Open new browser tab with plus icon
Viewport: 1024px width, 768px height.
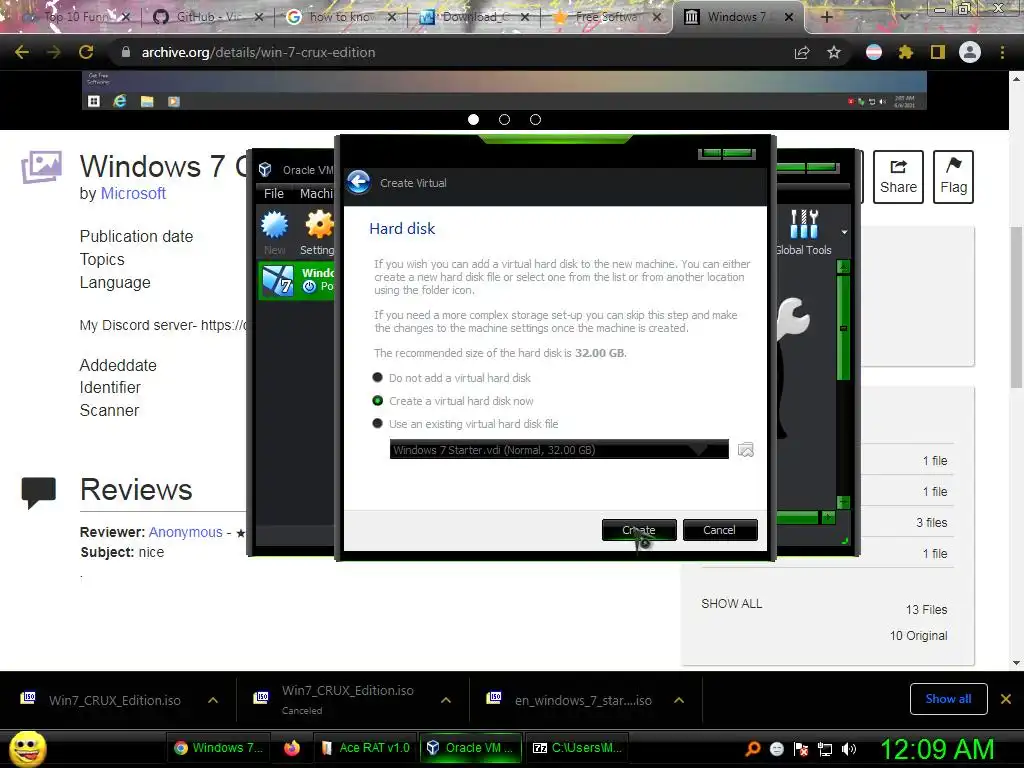pos(826,17)
